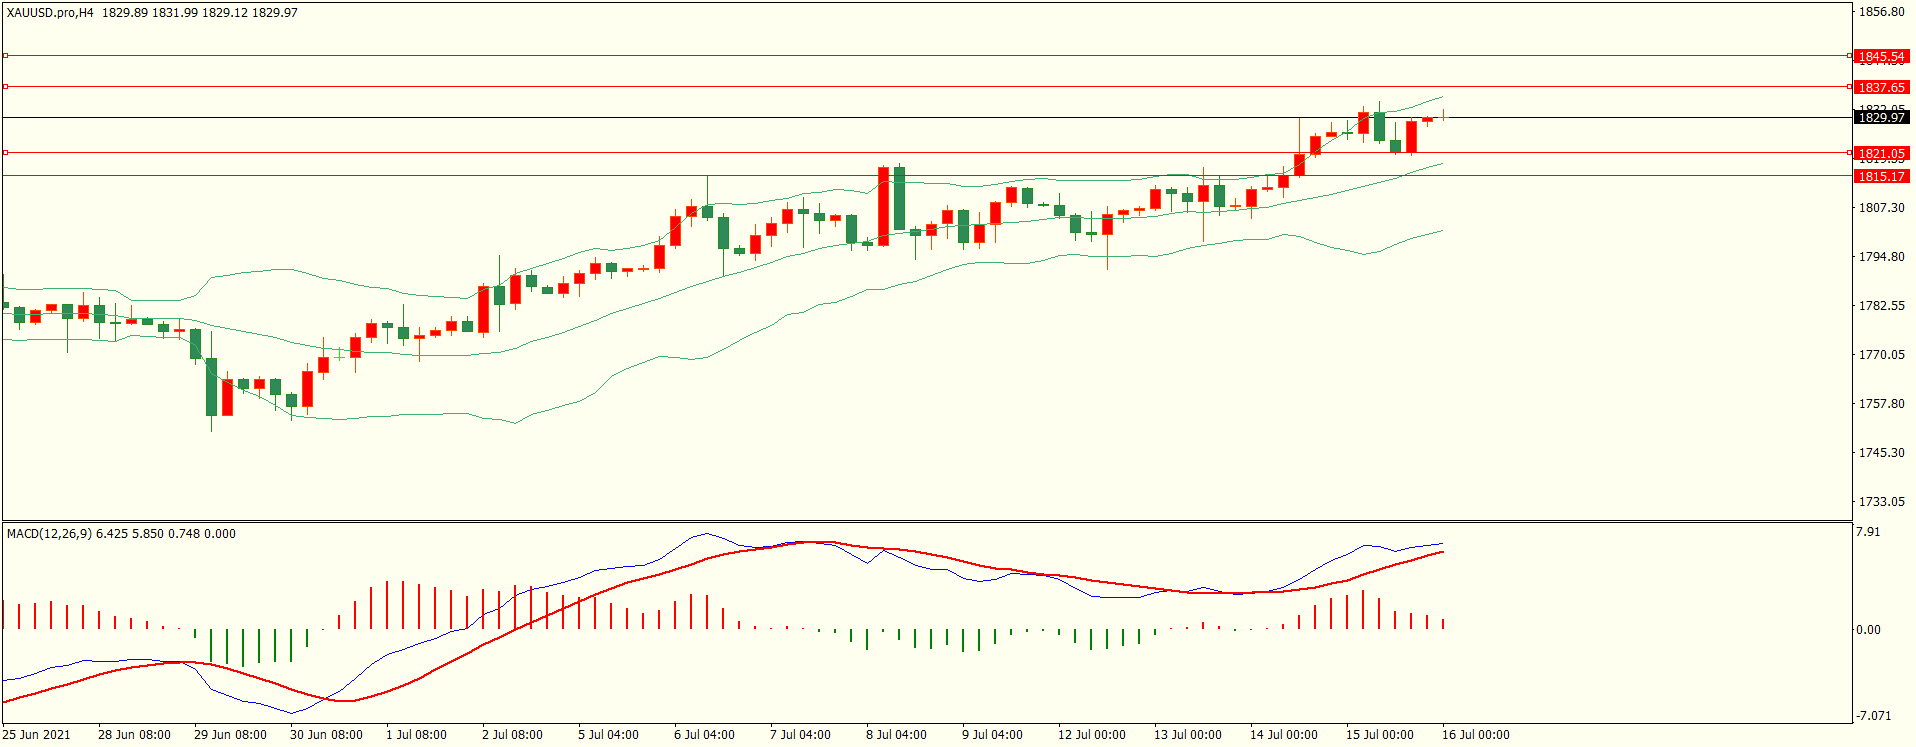The image size is (1916, 747).
Task: Click the MACD(12,26,9) indicator label
Action: tap(49, 534)
